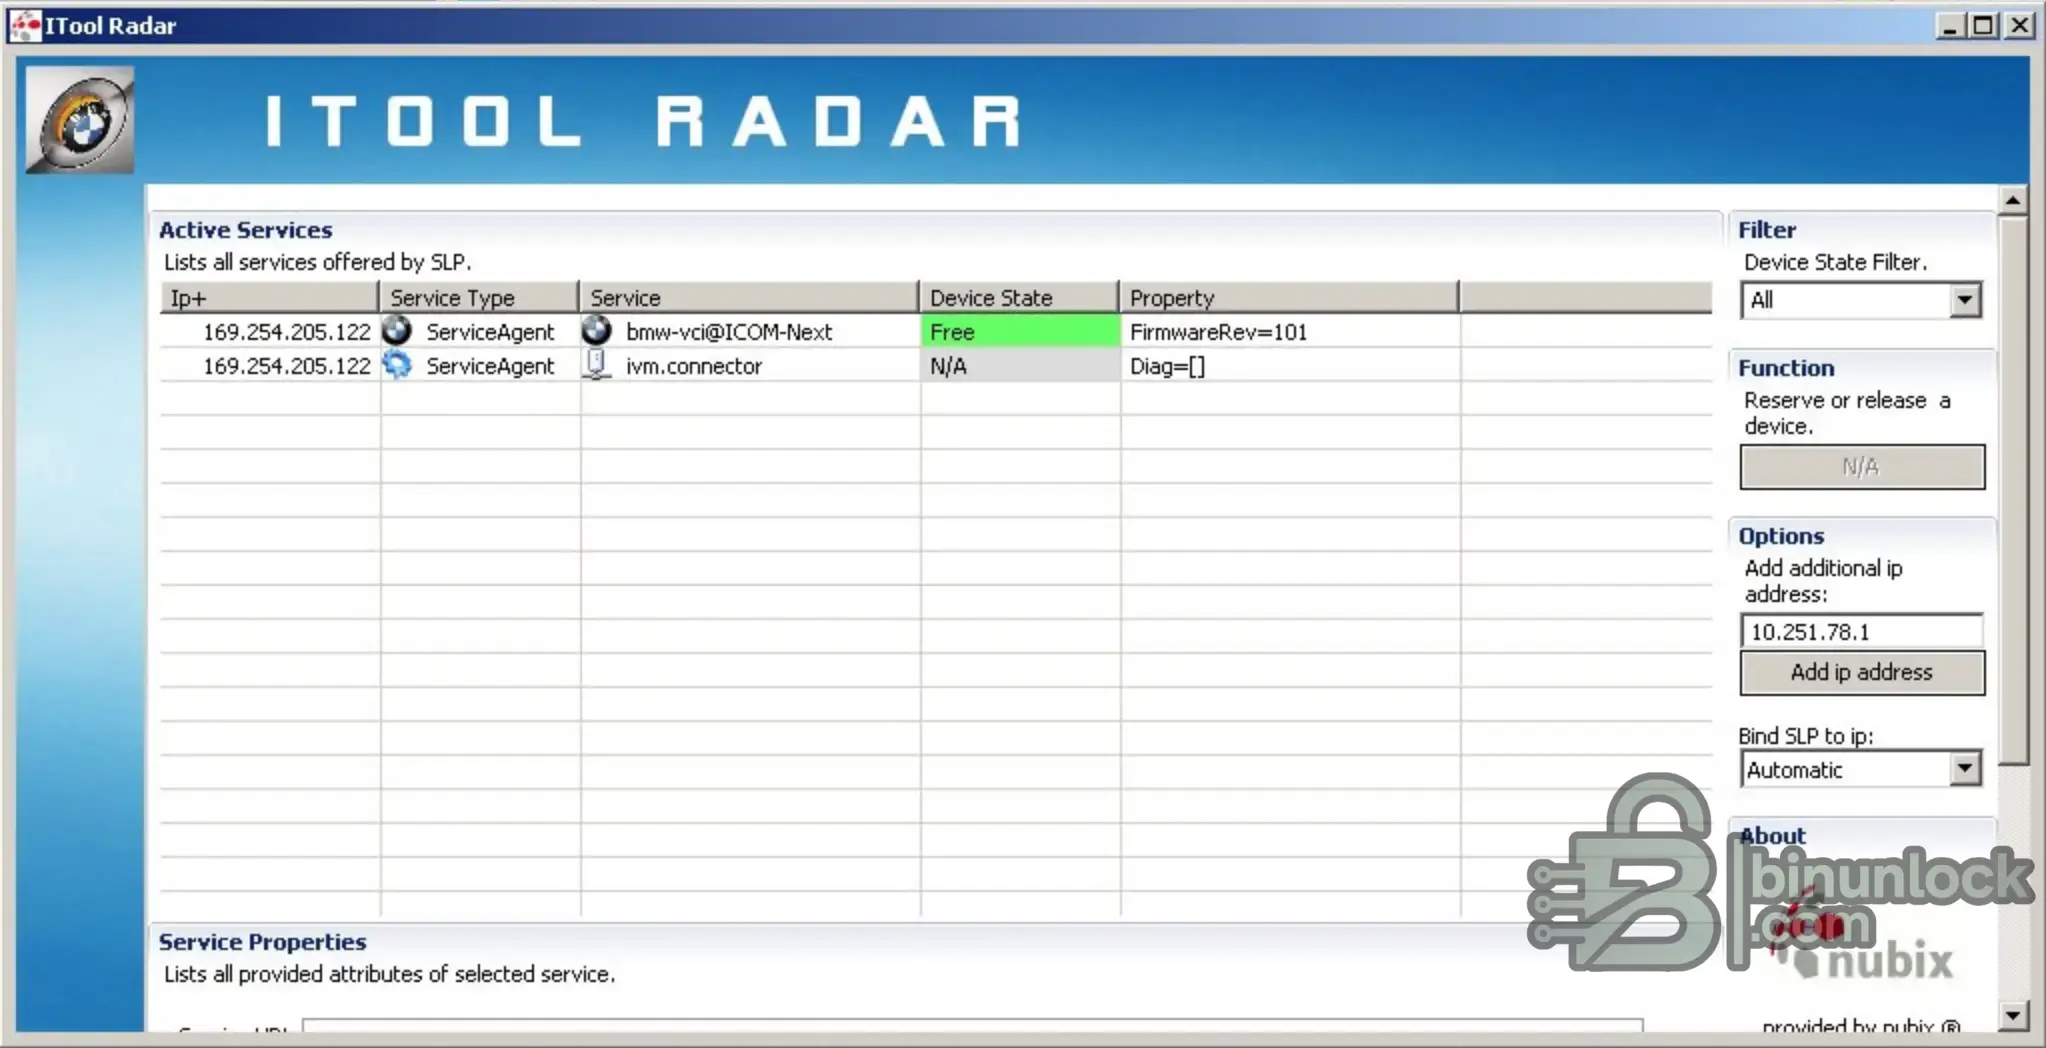
Task: Open the Device State Filter dropdown
Action: [x=1964, y=300]
